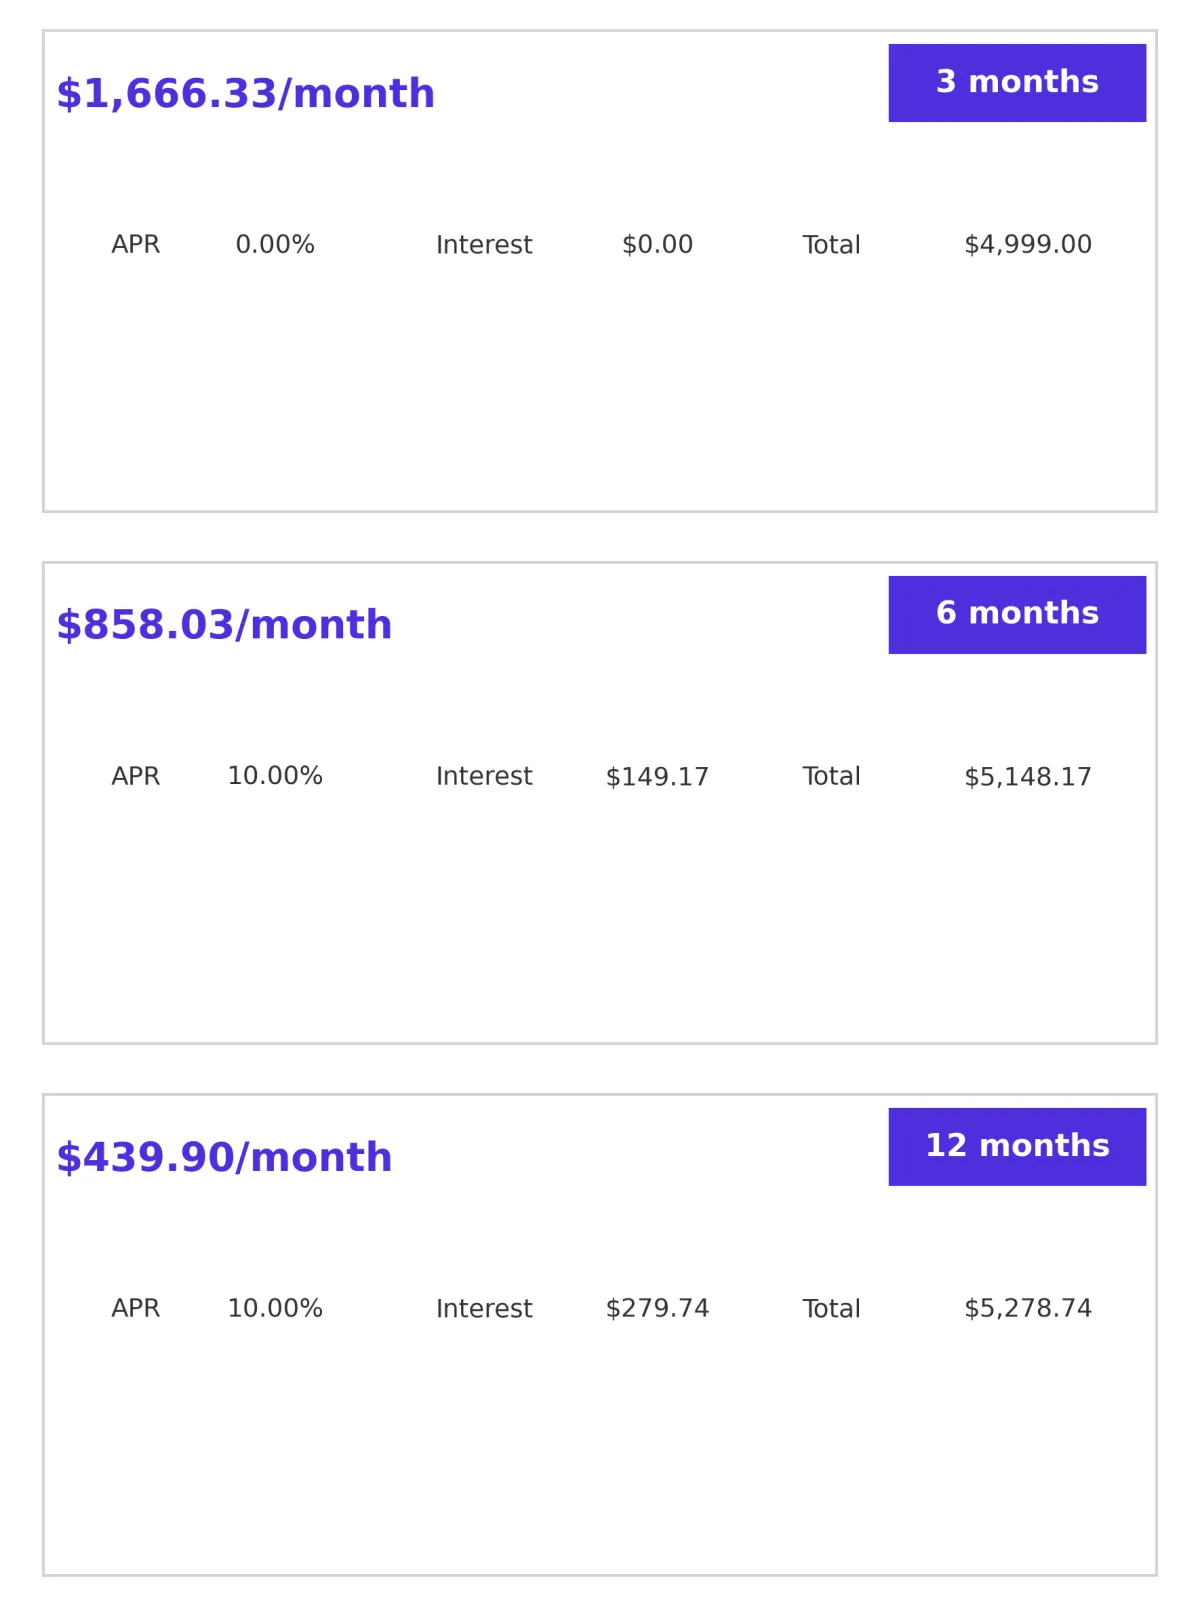Click the 0.00% APR value
The image size is (1200, 1606).
[275, 245]
